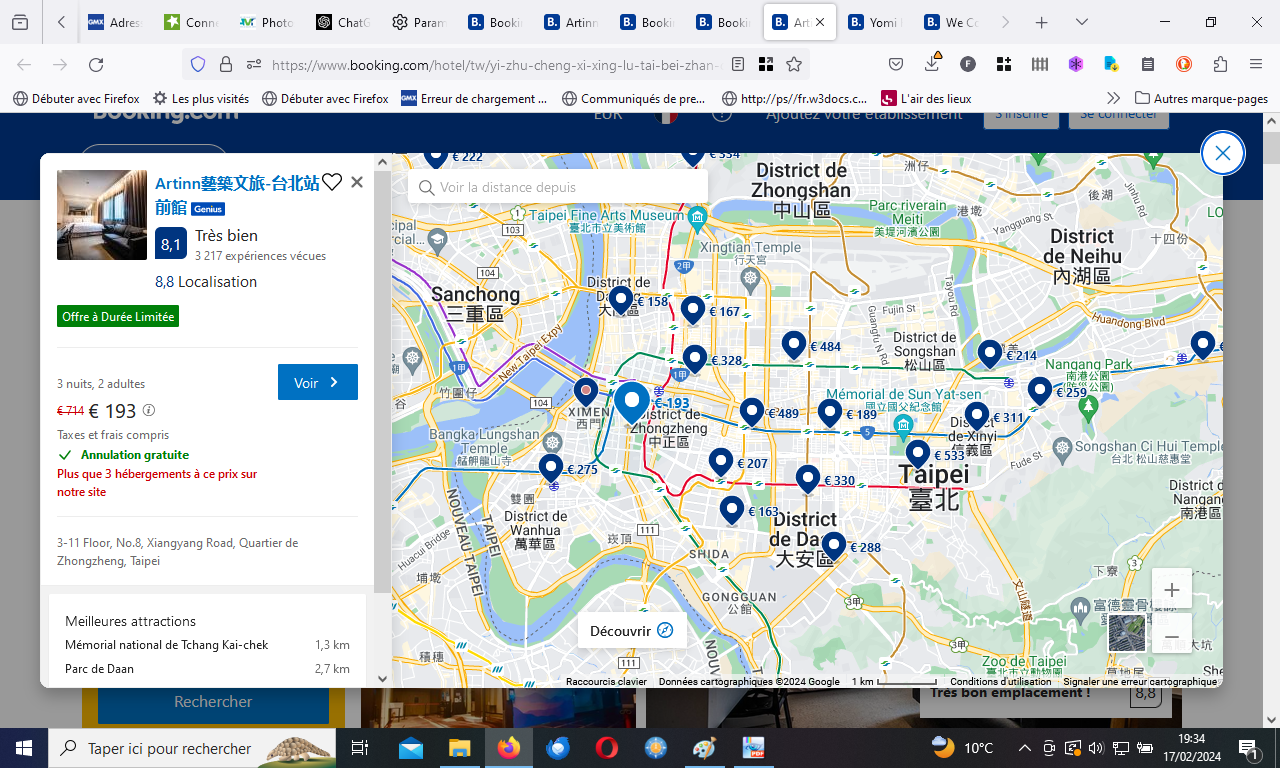Switch map to satellite view thumbnail
The height and width of the screenshot is (768, 1280).
(1127, 634)
